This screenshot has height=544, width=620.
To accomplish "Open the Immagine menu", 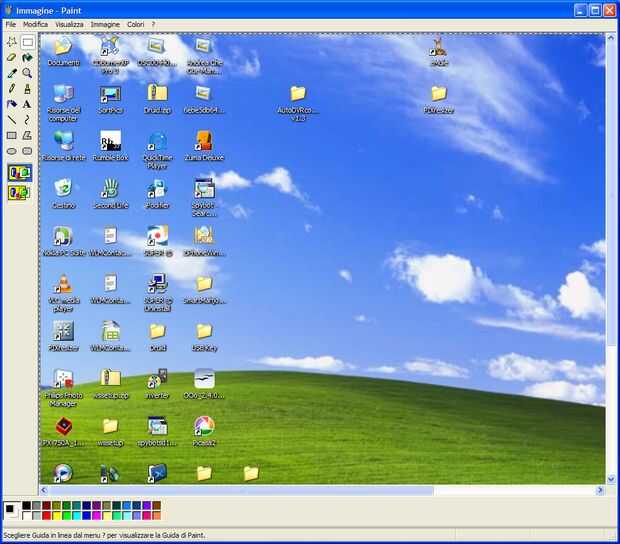I will 105,25.
